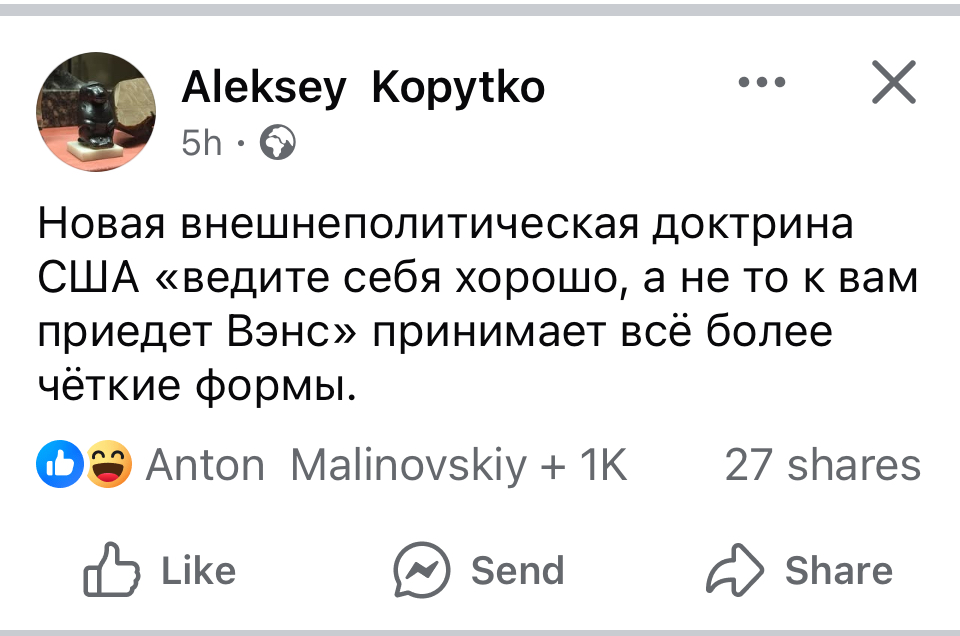
Task: Click the word "Вэнс" in the post
Action: [284, 332]
